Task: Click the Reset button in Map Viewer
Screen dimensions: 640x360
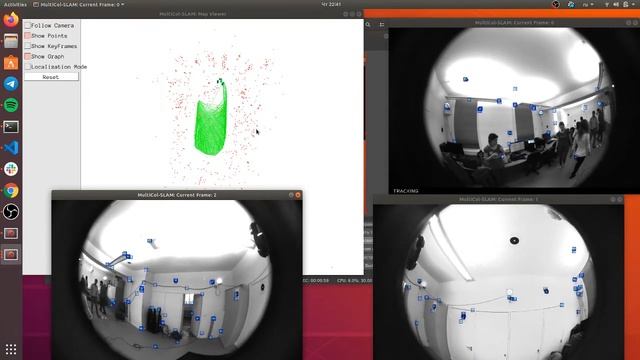Action: click(51, 77)
